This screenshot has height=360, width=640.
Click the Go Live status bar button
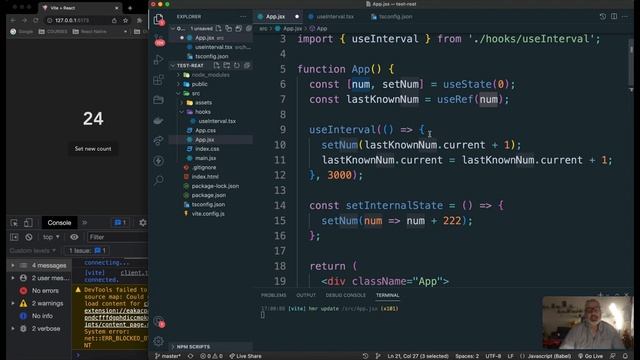tap(591, 356)
